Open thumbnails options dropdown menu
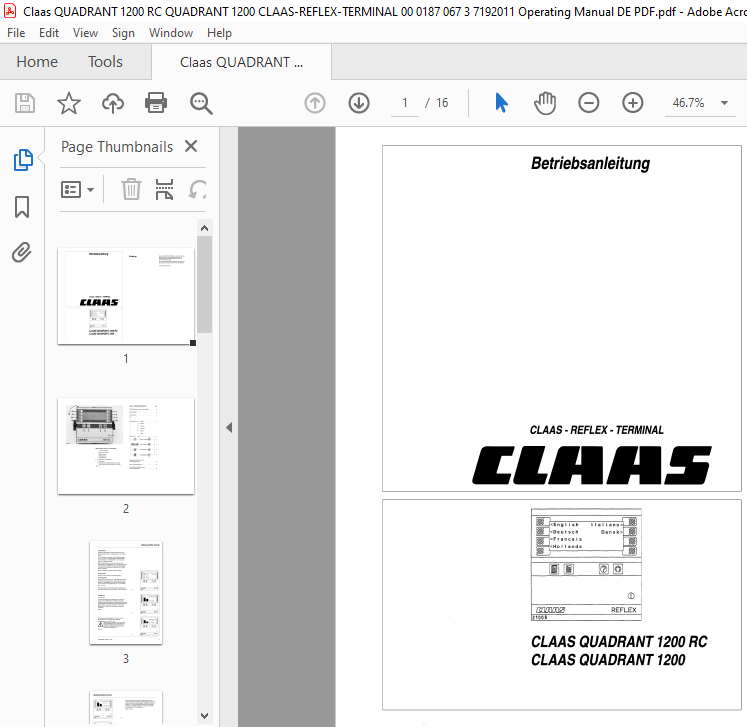Screen dimensions: 747x727 point(77,190)
